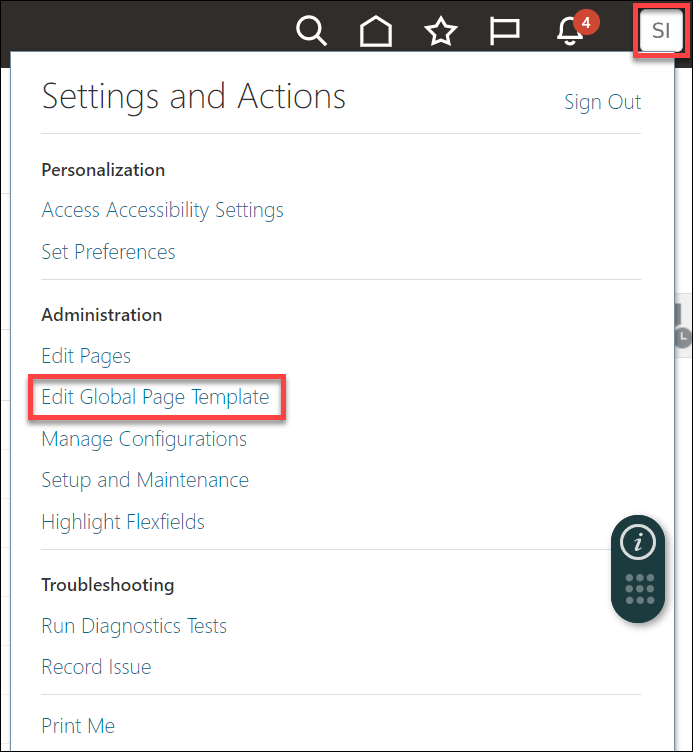Image resolution: width=693 pixels, height=752 pixels.
Task: Open Access Accessibility Settings
Action: 163,210
